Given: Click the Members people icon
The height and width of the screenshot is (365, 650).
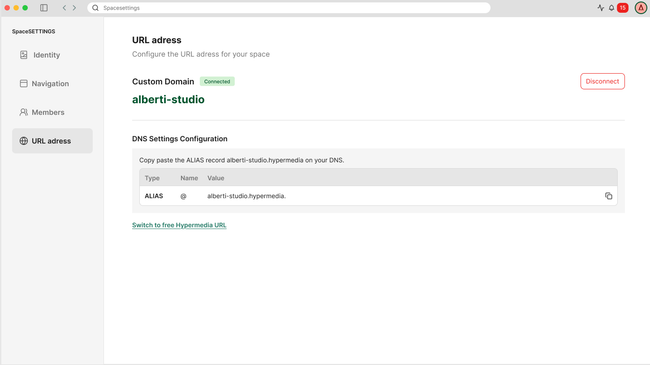Looking at the screenshot, I should point(24,112).
